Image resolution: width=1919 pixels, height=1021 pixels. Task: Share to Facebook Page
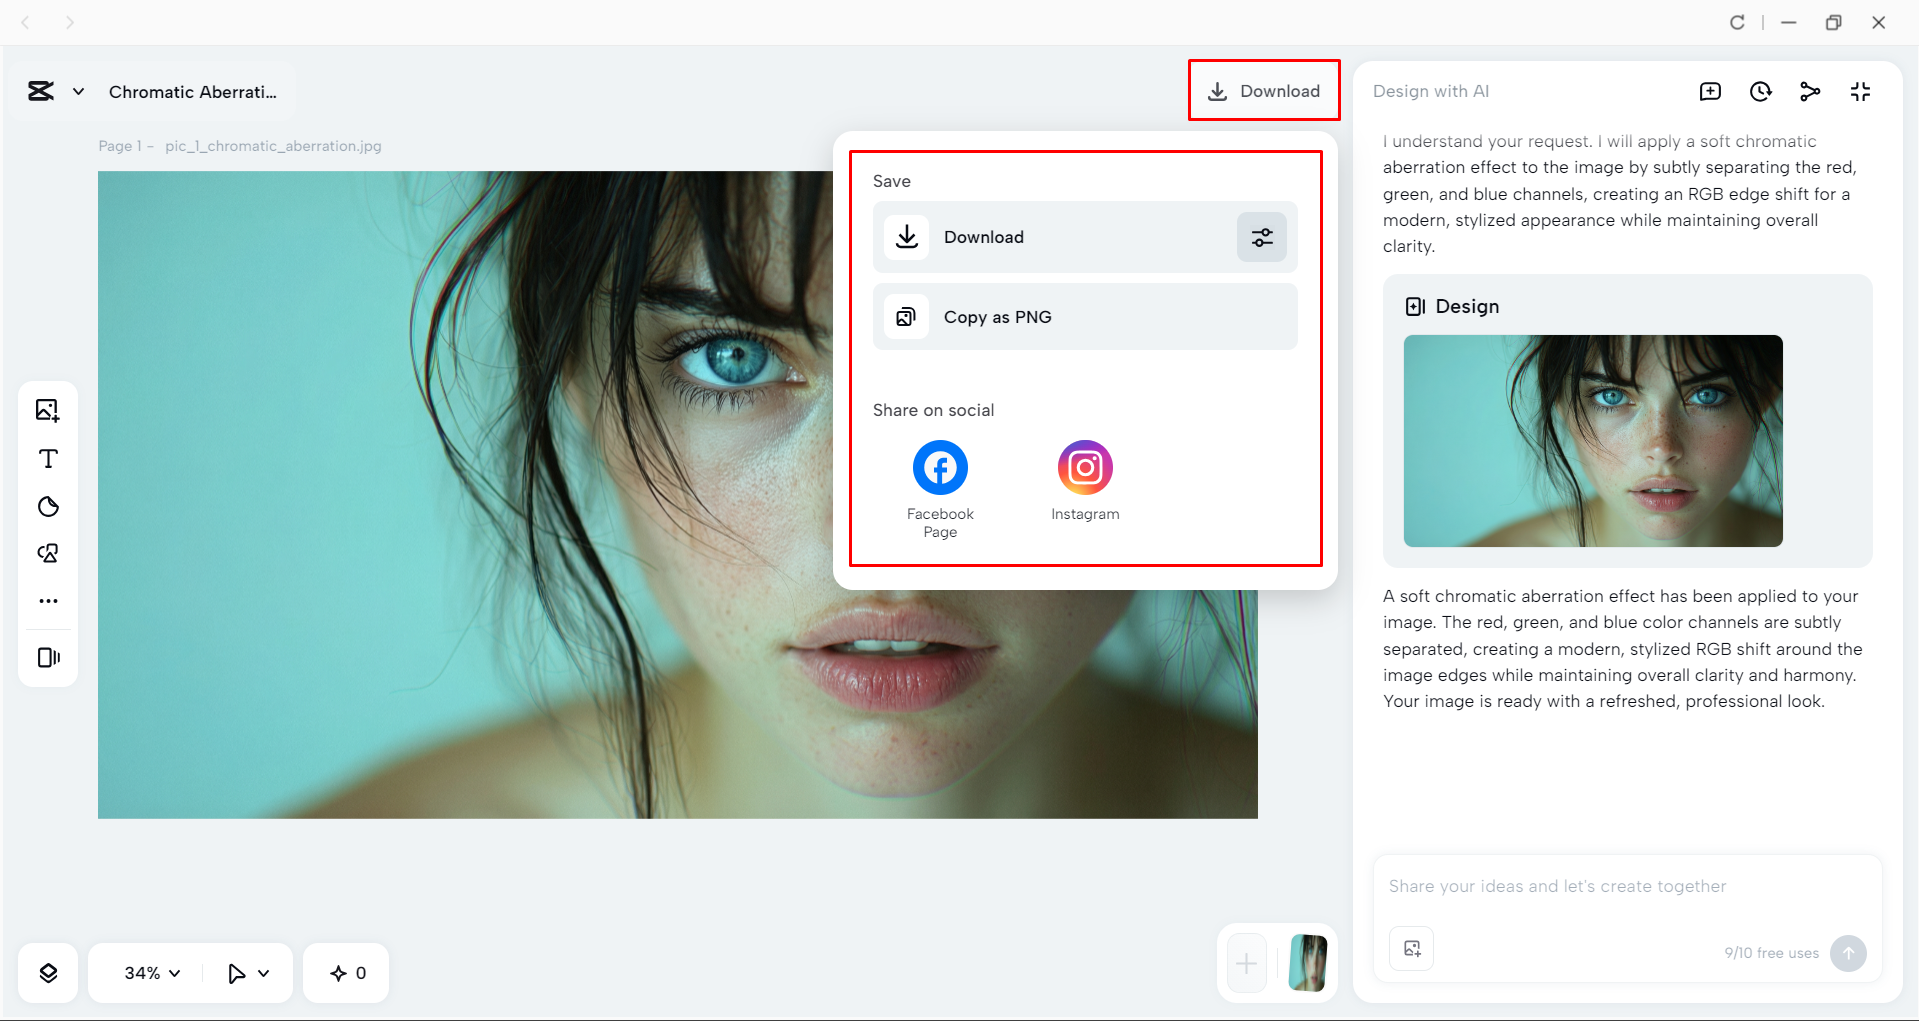pos(940,489)
